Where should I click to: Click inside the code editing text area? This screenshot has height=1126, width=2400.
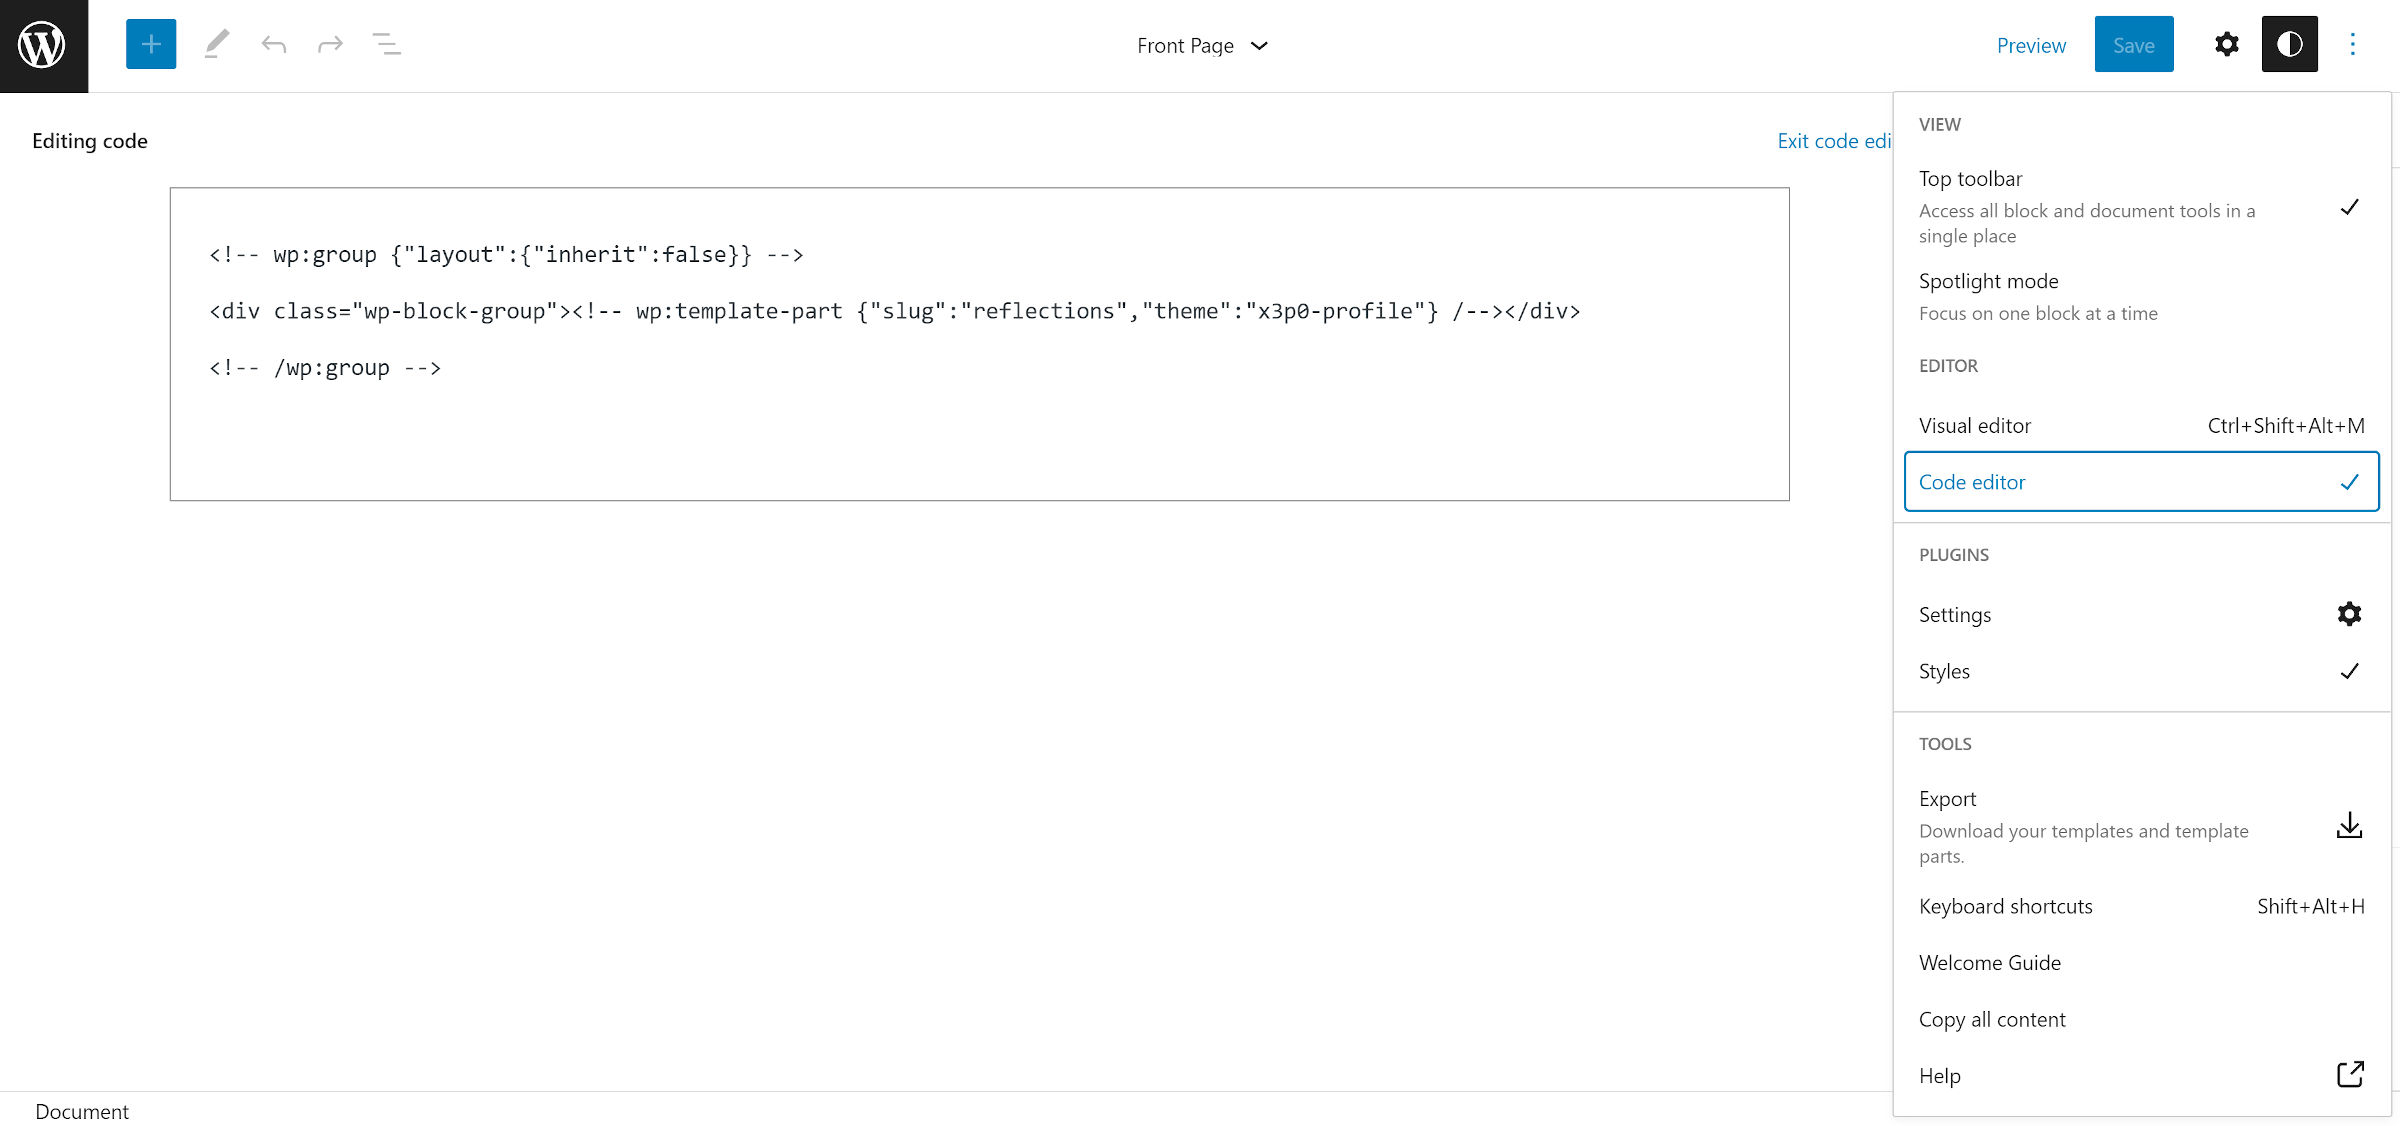point(978,430)
